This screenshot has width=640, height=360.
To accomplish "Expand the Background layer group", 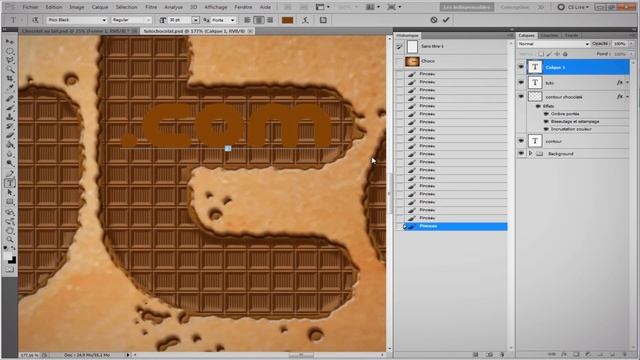I will pyautogui.click(x=530, y=153).
